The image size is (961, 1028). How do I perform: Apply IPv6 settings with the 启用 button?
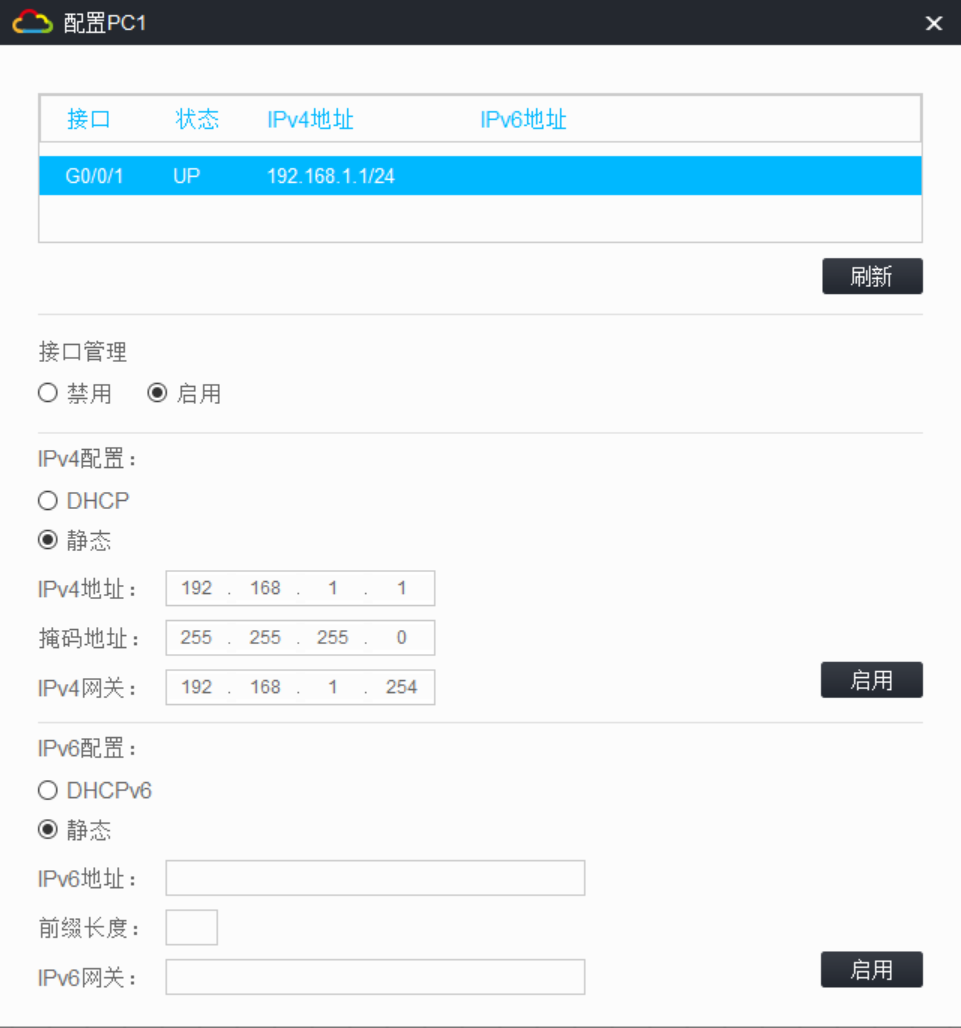click(x=871, y=969)
